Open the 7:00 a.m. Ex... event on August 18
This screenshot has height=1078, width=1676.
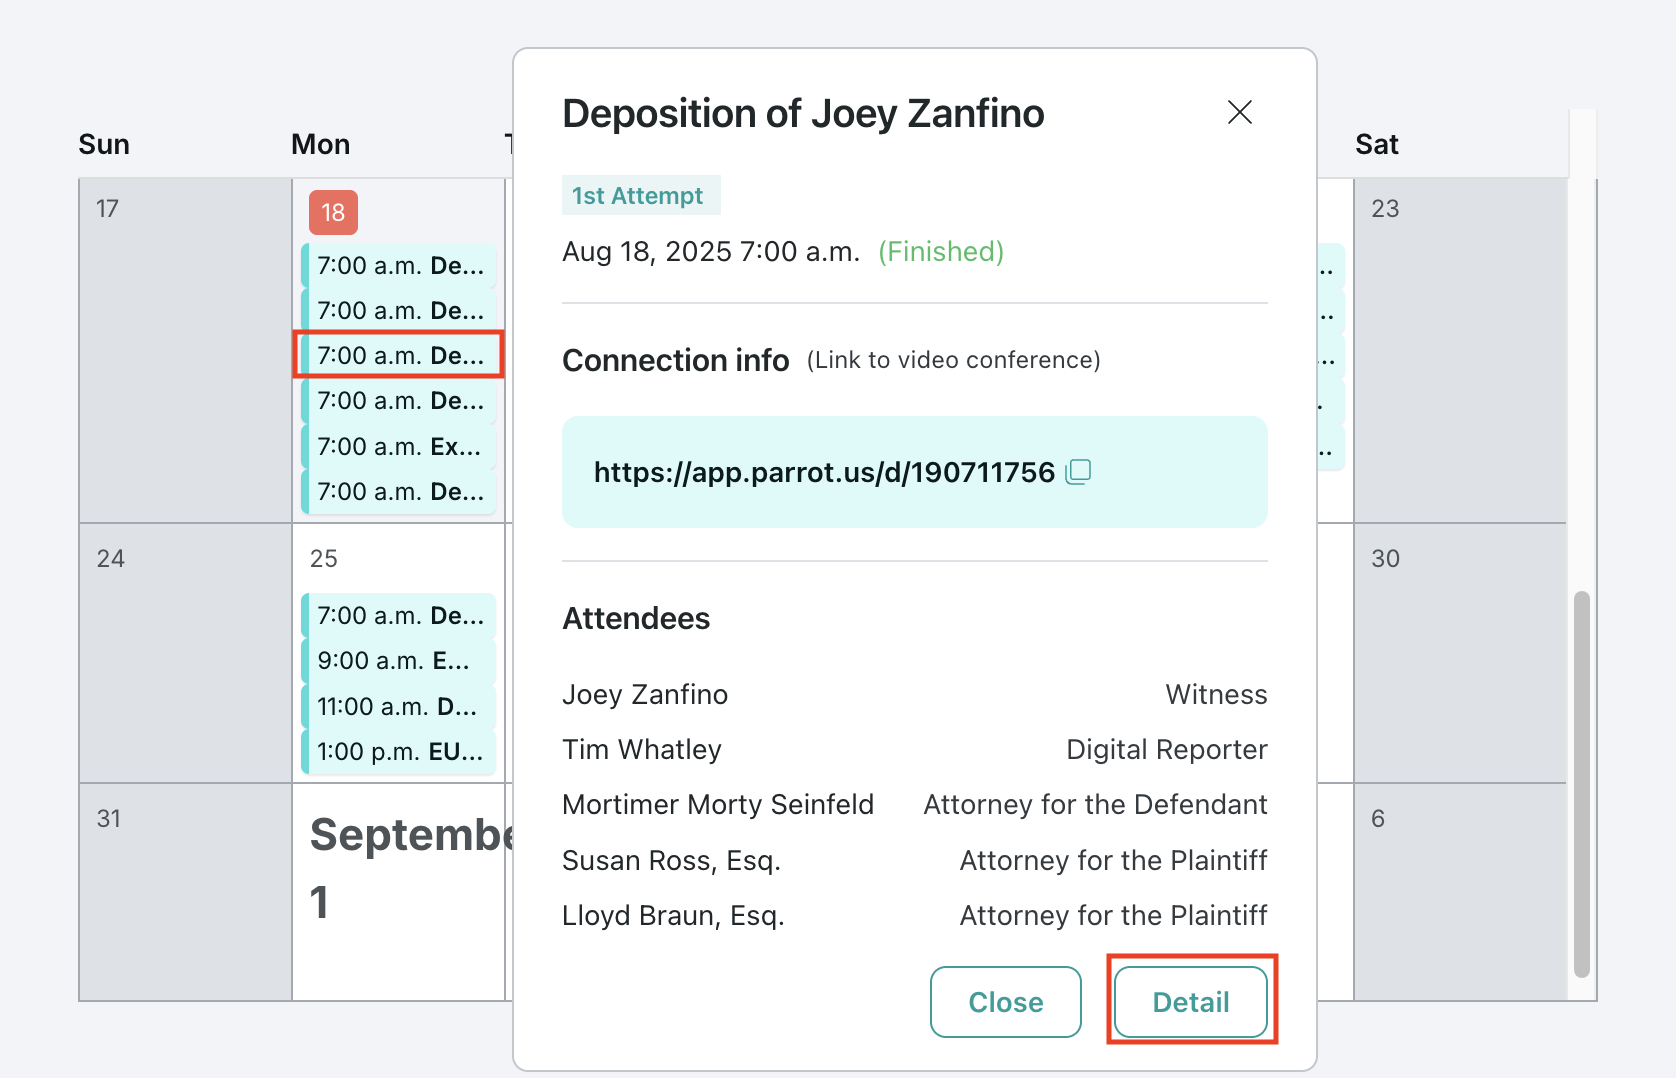398,446
